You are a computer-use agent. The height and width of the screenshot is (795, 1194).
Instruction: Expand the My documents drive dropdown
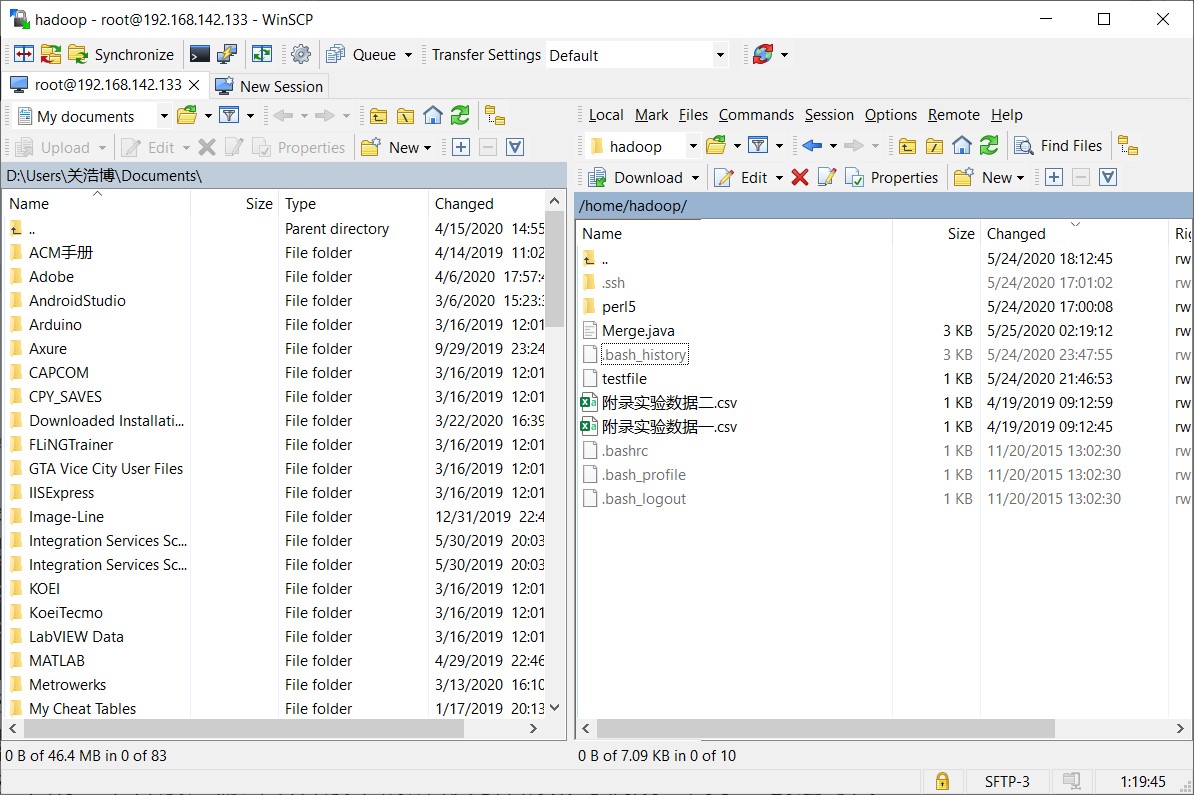pyautogui.click(x=164, y=117)
